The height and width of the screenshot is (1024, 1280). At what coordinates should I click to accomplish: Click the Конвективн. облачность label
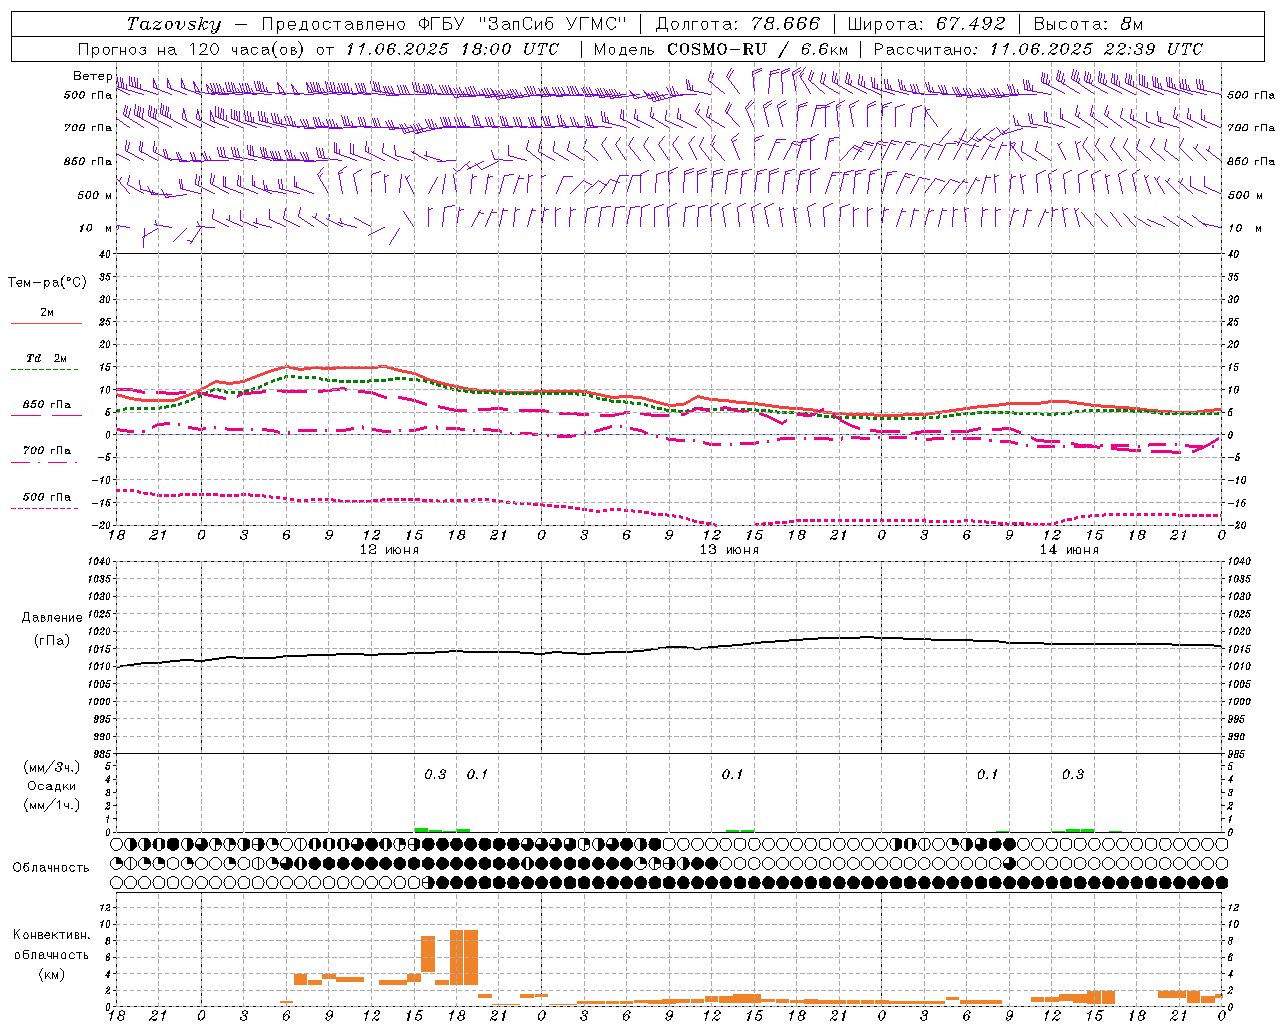[51, 944]
